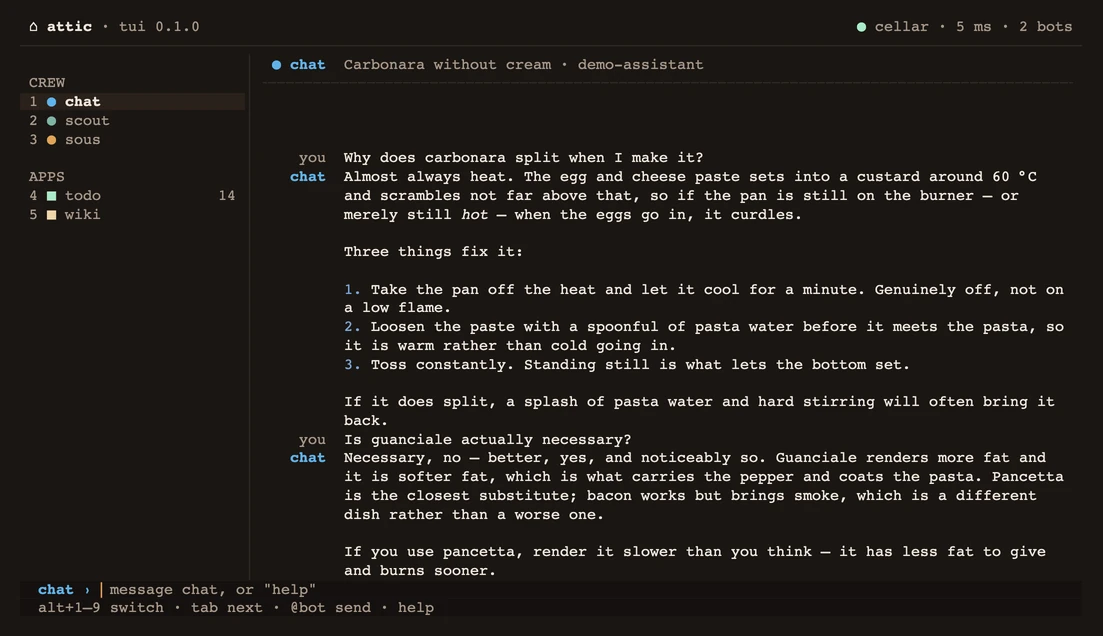This screenshot has height=636, width=1103.
Task: Click the list number 2. marker
Action: click(x=352, y=327)
